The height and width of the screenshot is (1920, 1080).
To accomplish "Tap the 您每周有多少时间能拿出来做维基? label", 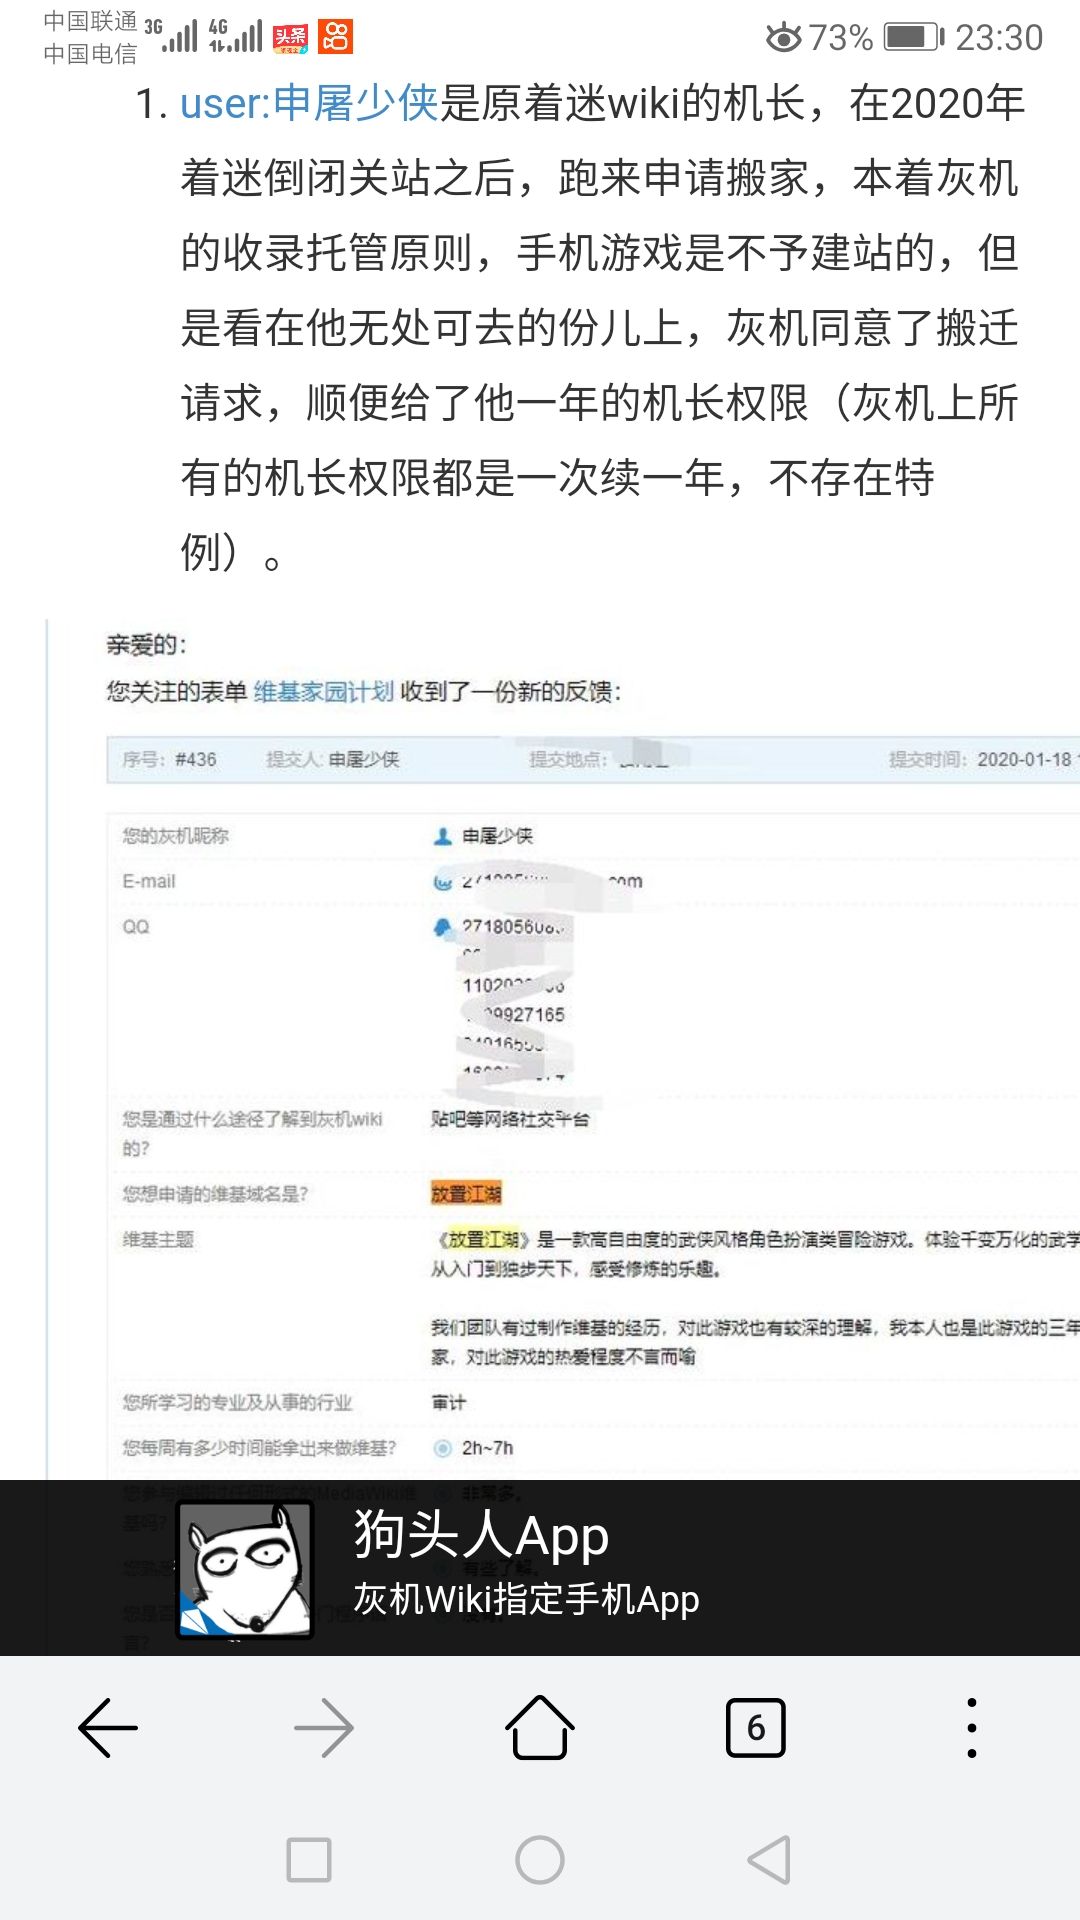I will click(259, 1448).
